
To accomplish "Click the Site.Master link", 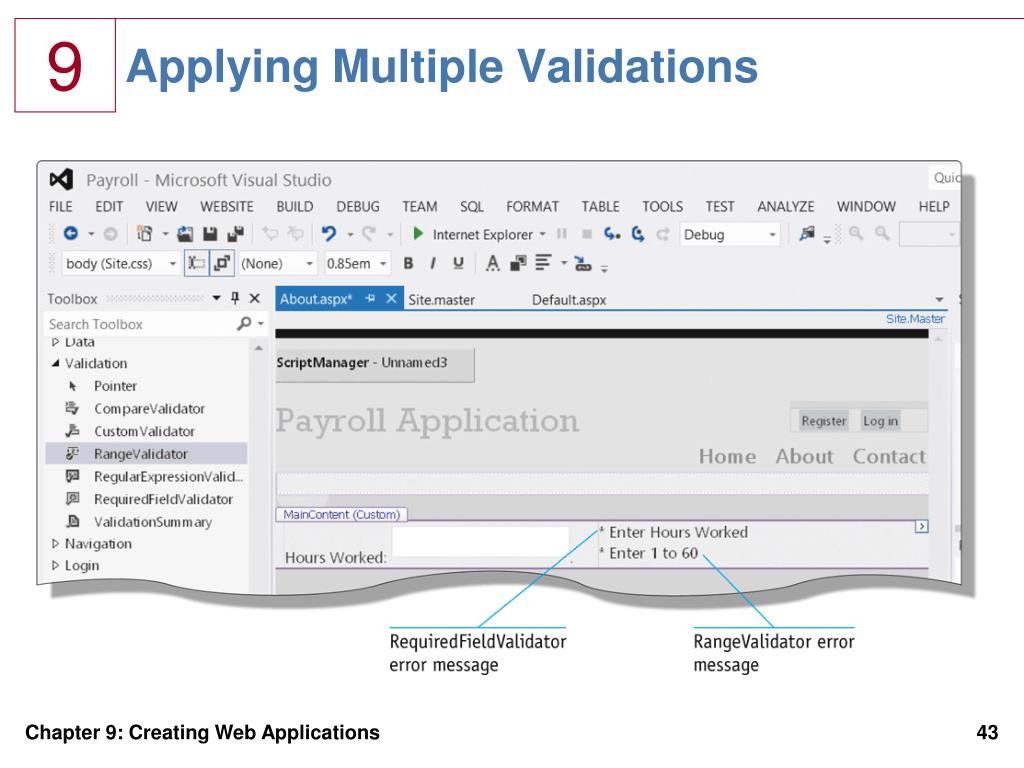I will [x=915, y=319].
